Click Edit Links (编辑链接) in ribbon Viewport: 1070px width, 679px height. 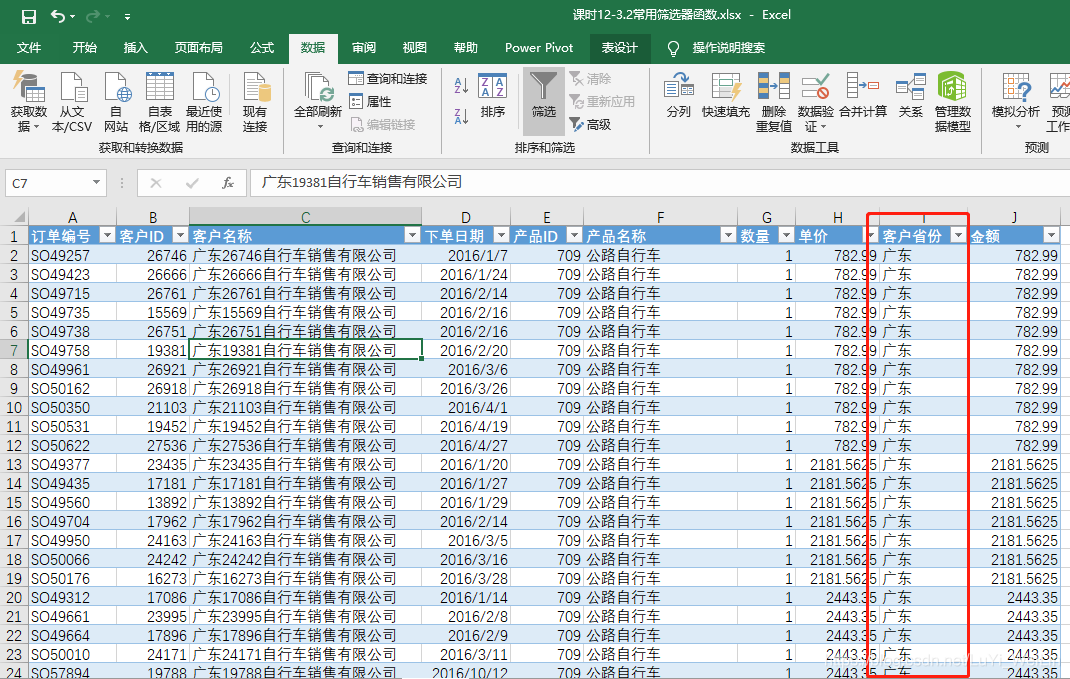coord(382,124)
